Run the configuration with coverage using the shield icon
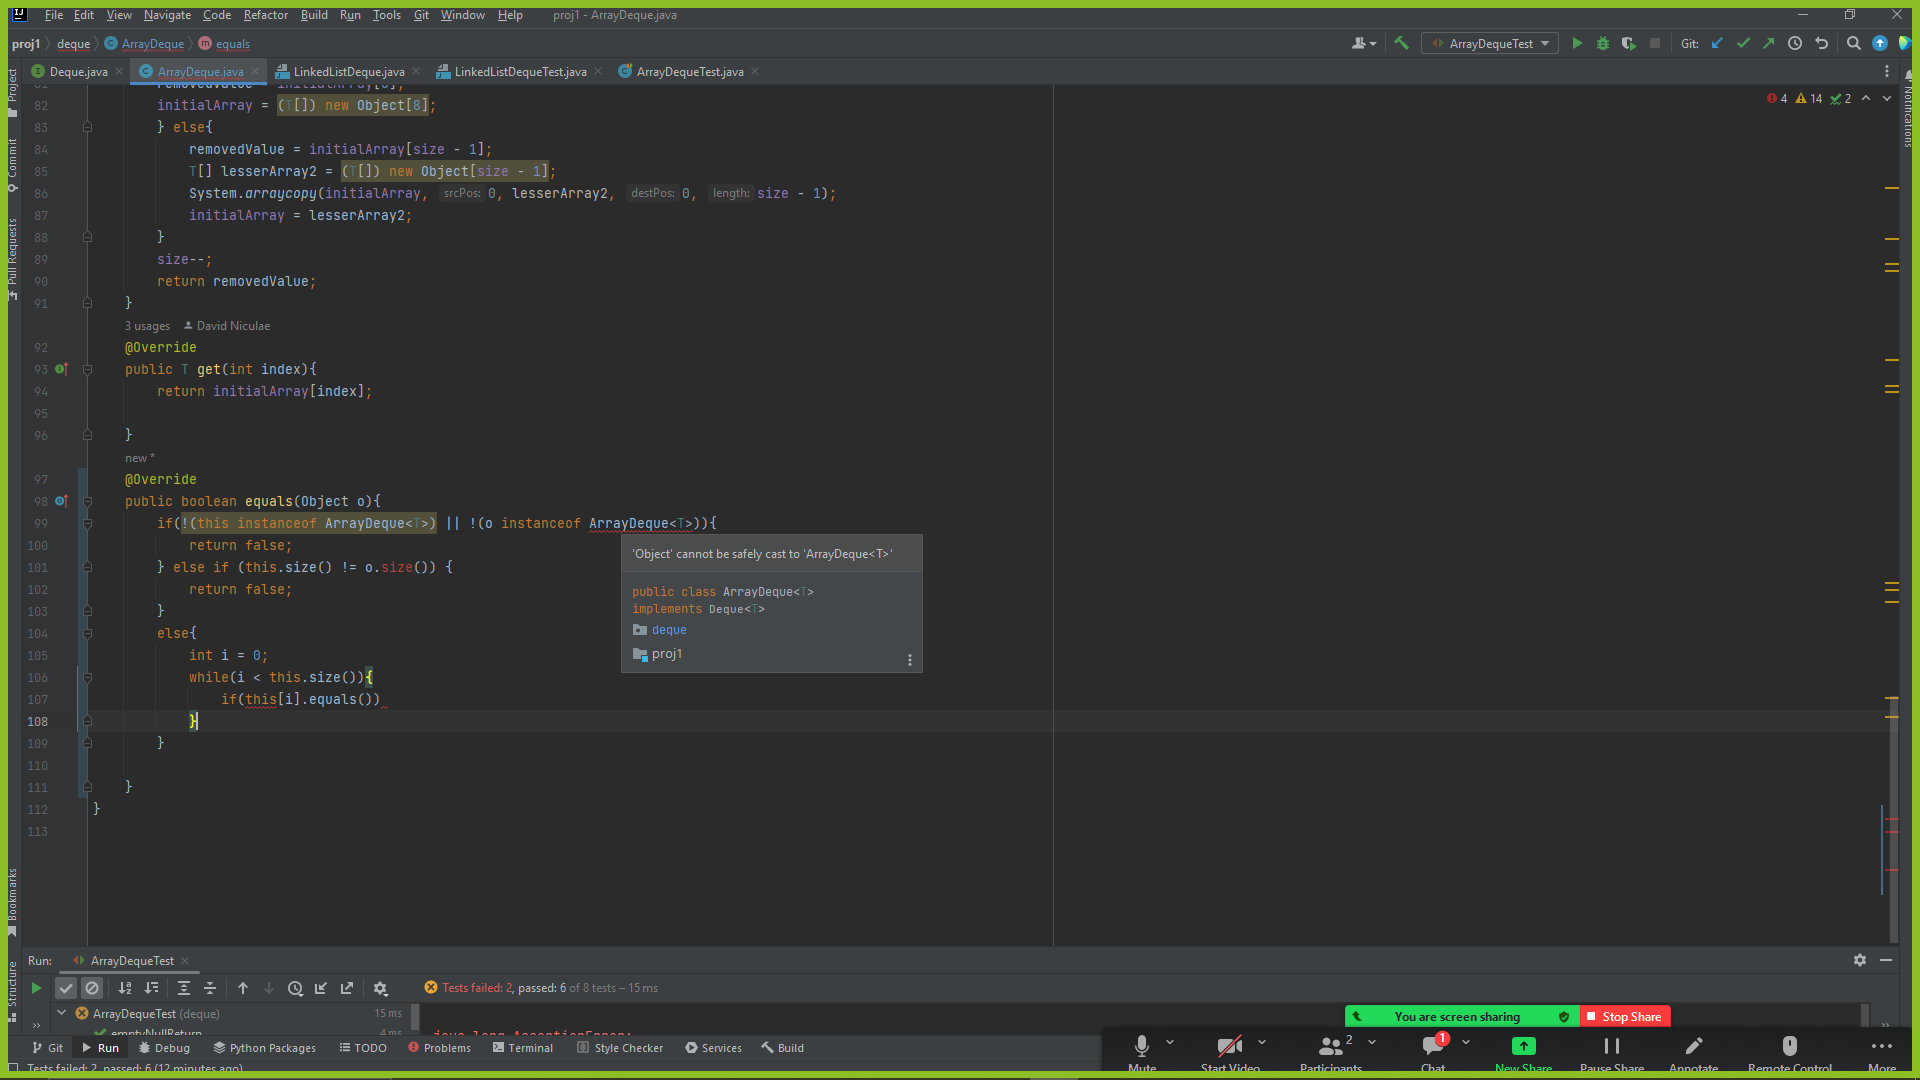This screenshot has height=1080, width=1920. point(1629,43)
